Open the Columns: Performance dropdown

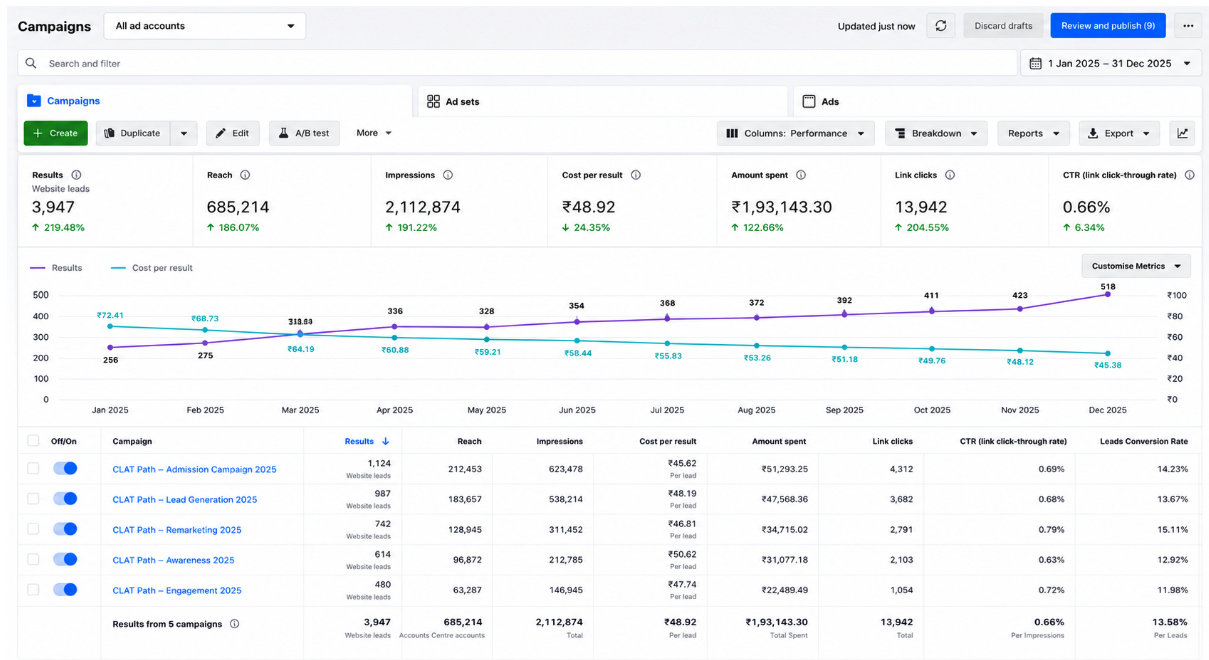pyautogui.click(x=796, y=133)
